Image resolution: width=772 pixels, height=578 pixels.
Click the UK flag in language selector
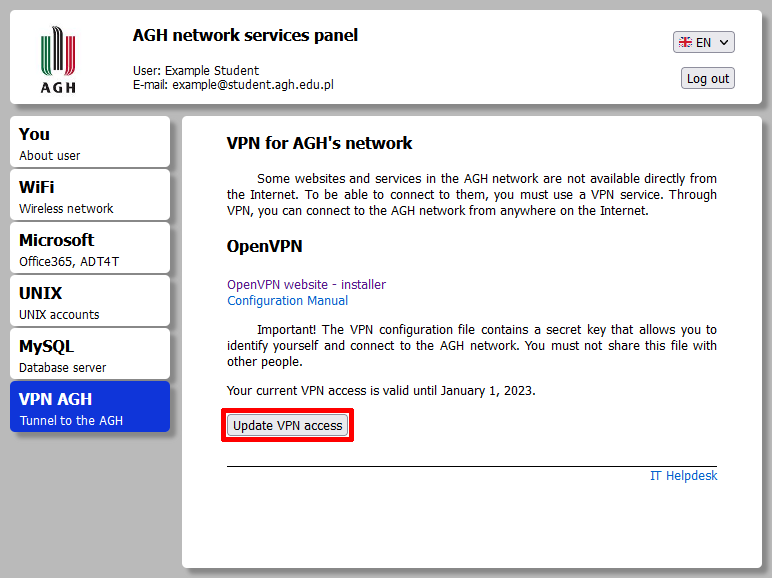pyautogui.click(x=685, y=42)
